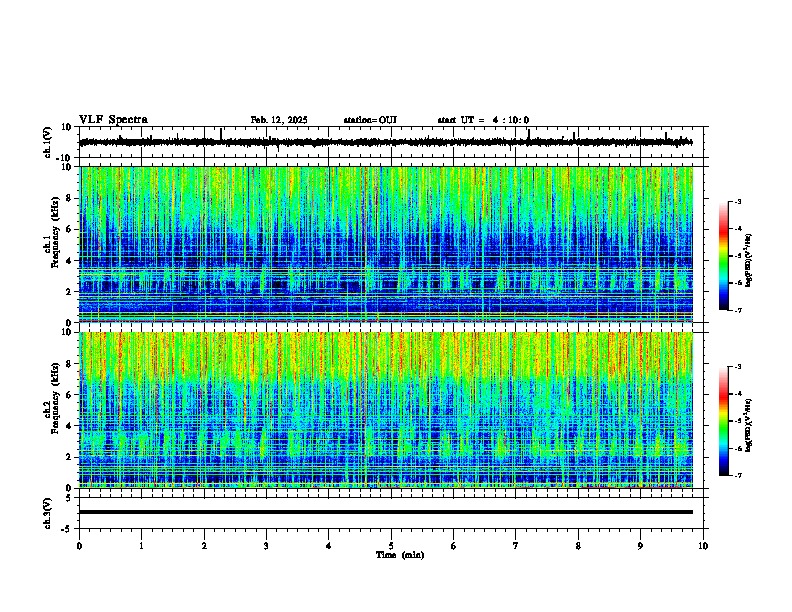
Task: Click the "9" minute tick label
Action: [640, 546]
